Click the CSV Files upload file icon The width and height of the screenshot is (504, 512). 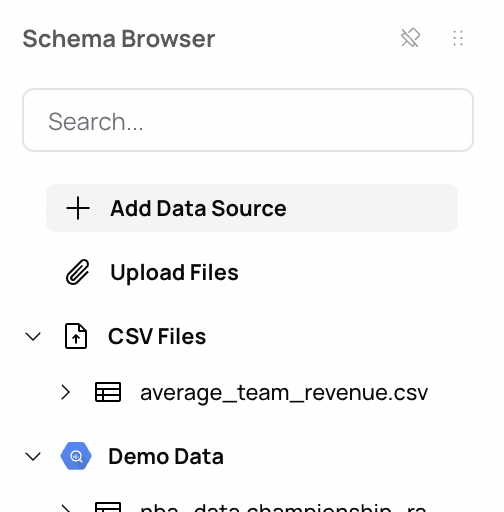[76, 336]
